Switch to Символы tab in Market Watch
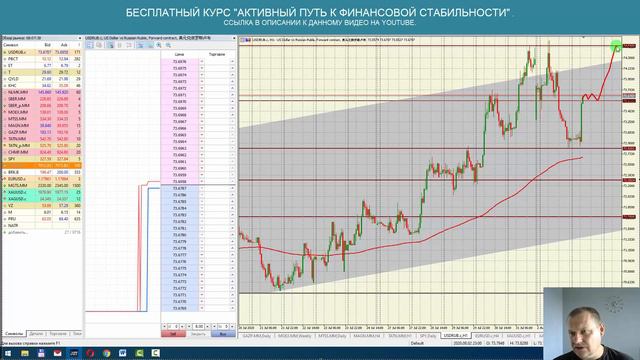This screenshot has height=360, width=640. [14, 334]
